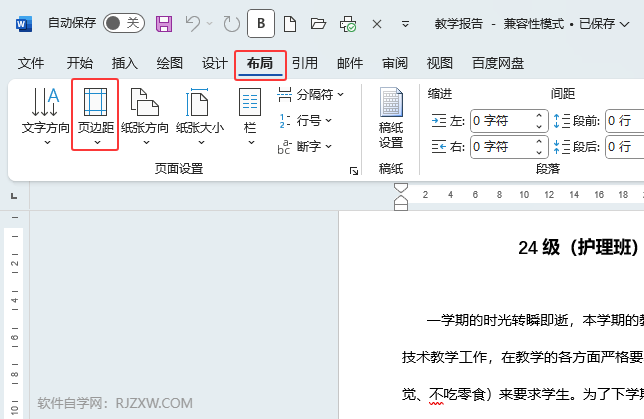This screenshot has height=419, width=644.
Task: Open the 纸张大小 paper size menu
Action: (x=200, y=116)
